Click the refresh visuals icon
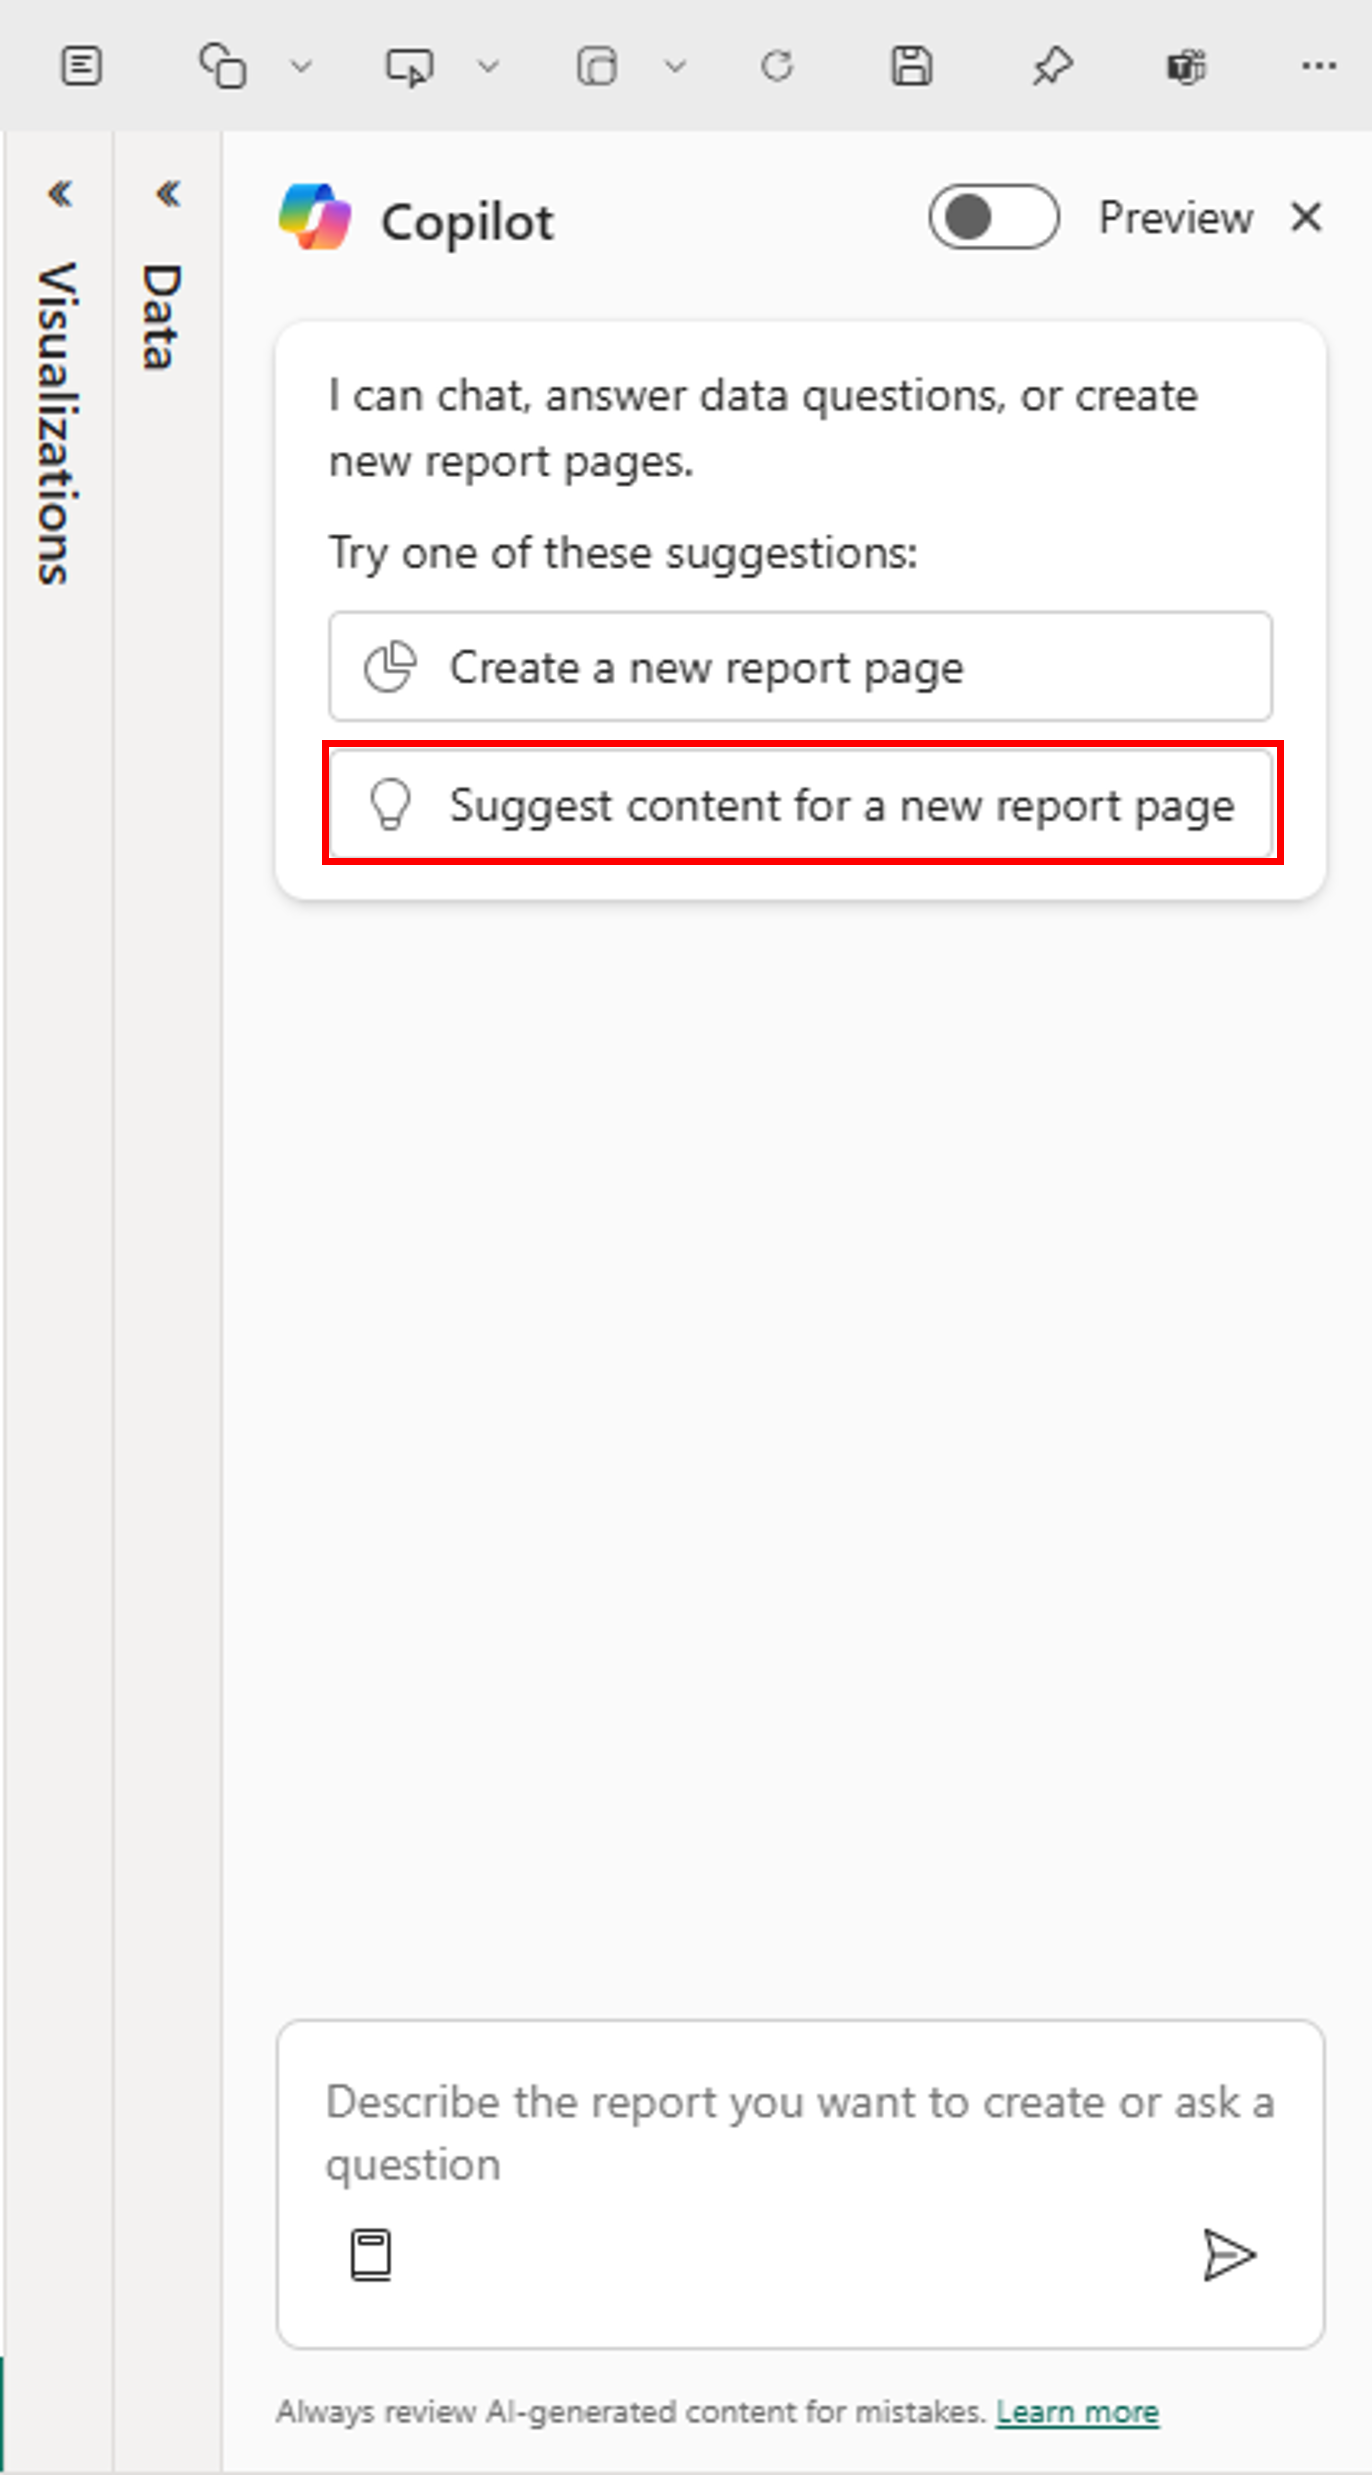Viewport: 1372px width, 2475px height. click(777, 67)
